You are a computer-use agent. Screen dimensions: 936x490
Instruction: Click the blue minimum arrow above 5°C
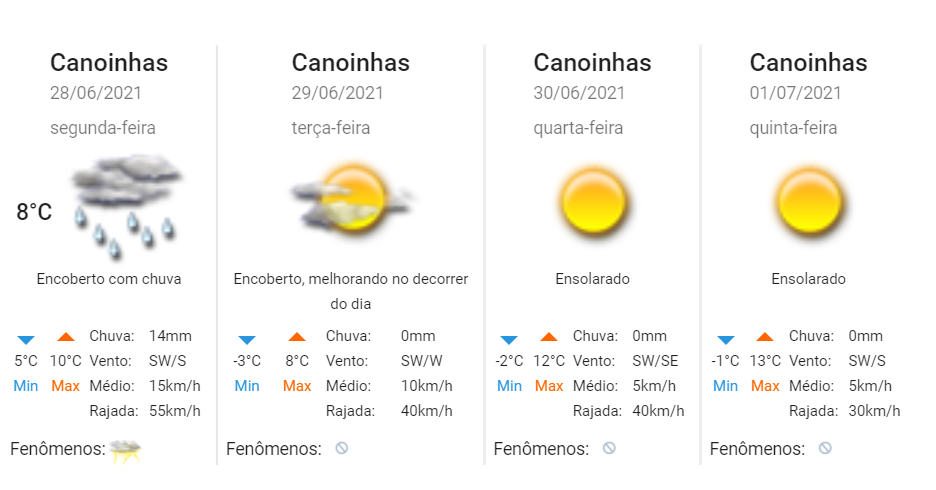point(26,340)
